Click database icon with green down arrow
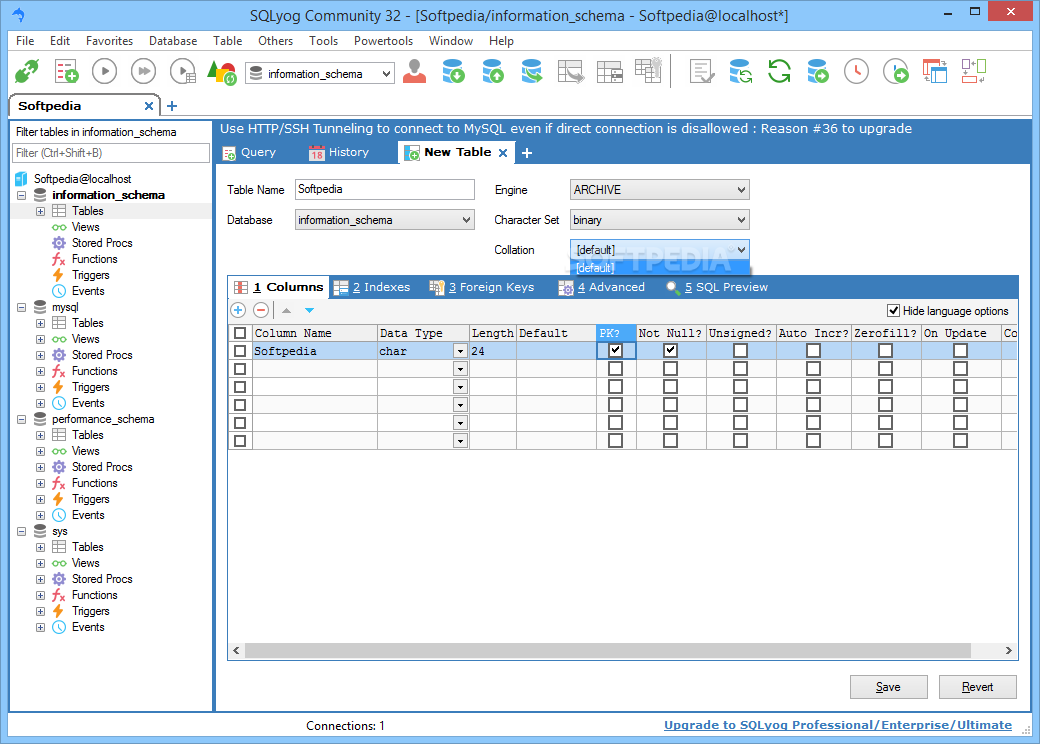 (x=454, y=71)
